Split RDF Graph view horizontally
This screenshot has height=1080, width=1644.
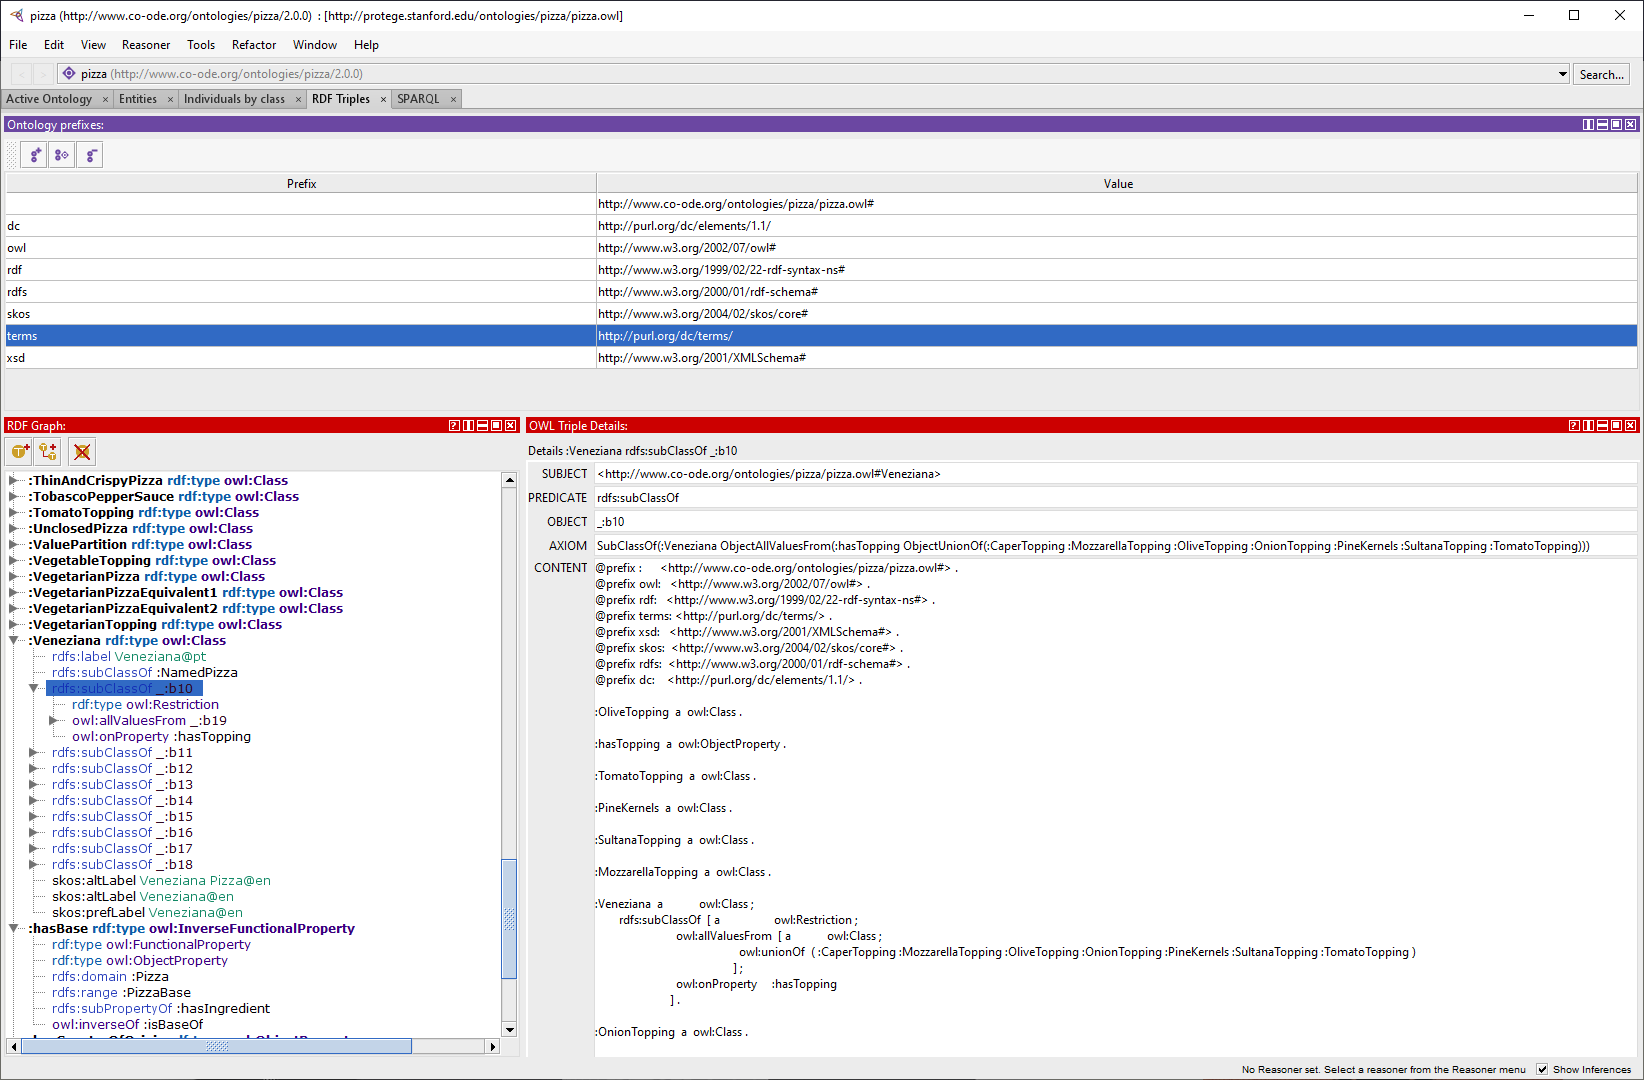tap(482, 426)
